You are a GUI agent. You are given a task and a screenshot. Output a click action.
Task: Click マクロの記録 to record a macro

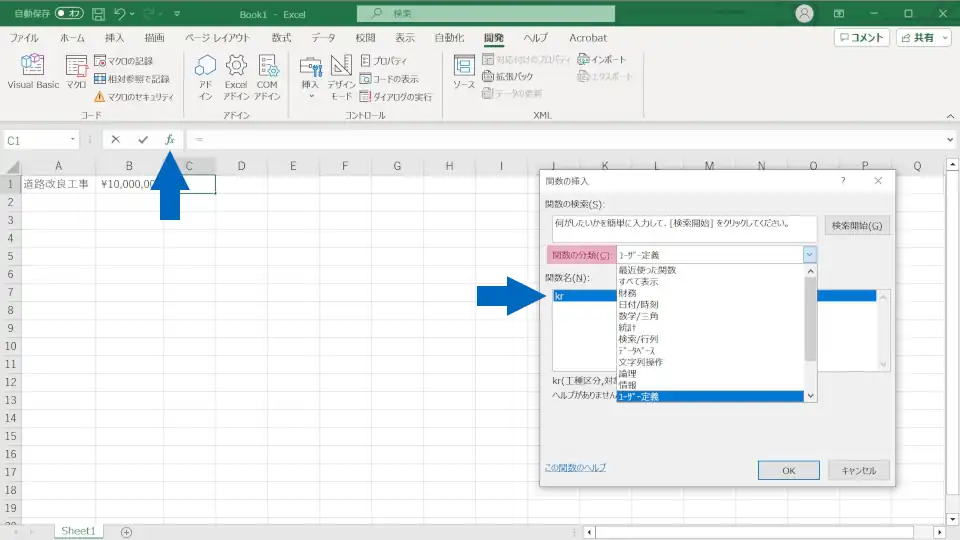[130, 61]
